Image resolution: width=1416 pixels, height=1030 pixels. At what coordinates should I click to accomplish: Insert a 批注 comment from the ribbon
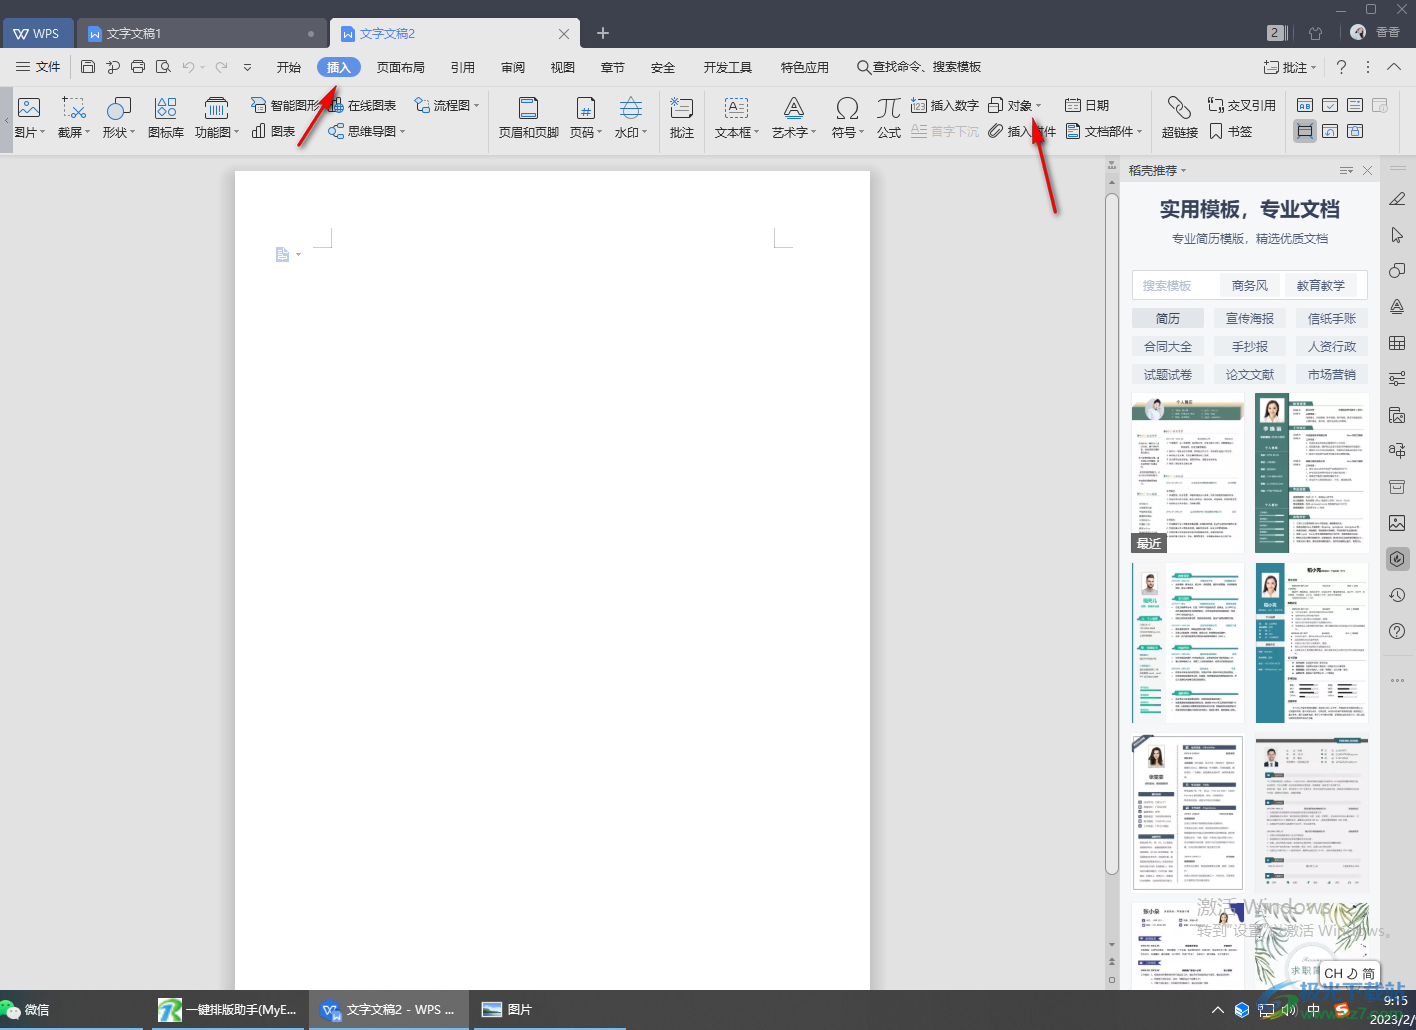[x=682, y=118]
